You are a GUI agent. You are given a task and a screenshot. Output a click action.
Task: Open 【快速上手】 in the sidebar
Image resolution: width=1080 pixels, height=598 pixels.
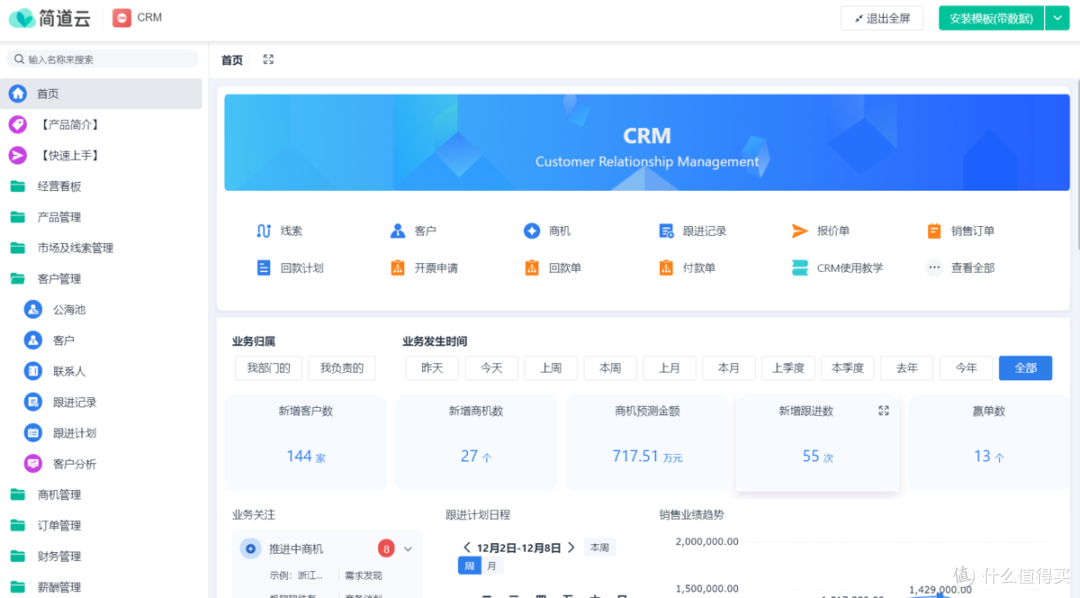pos(102,156)
